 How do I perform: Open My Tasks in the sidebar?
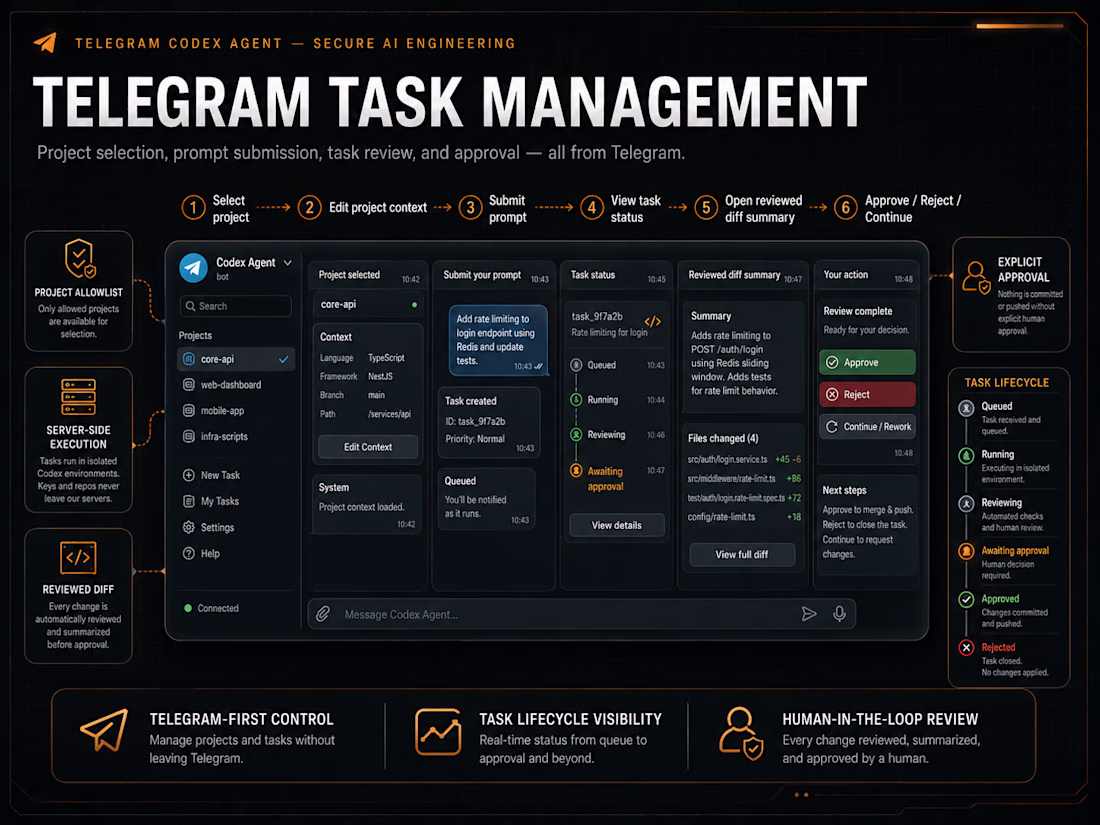211,501
